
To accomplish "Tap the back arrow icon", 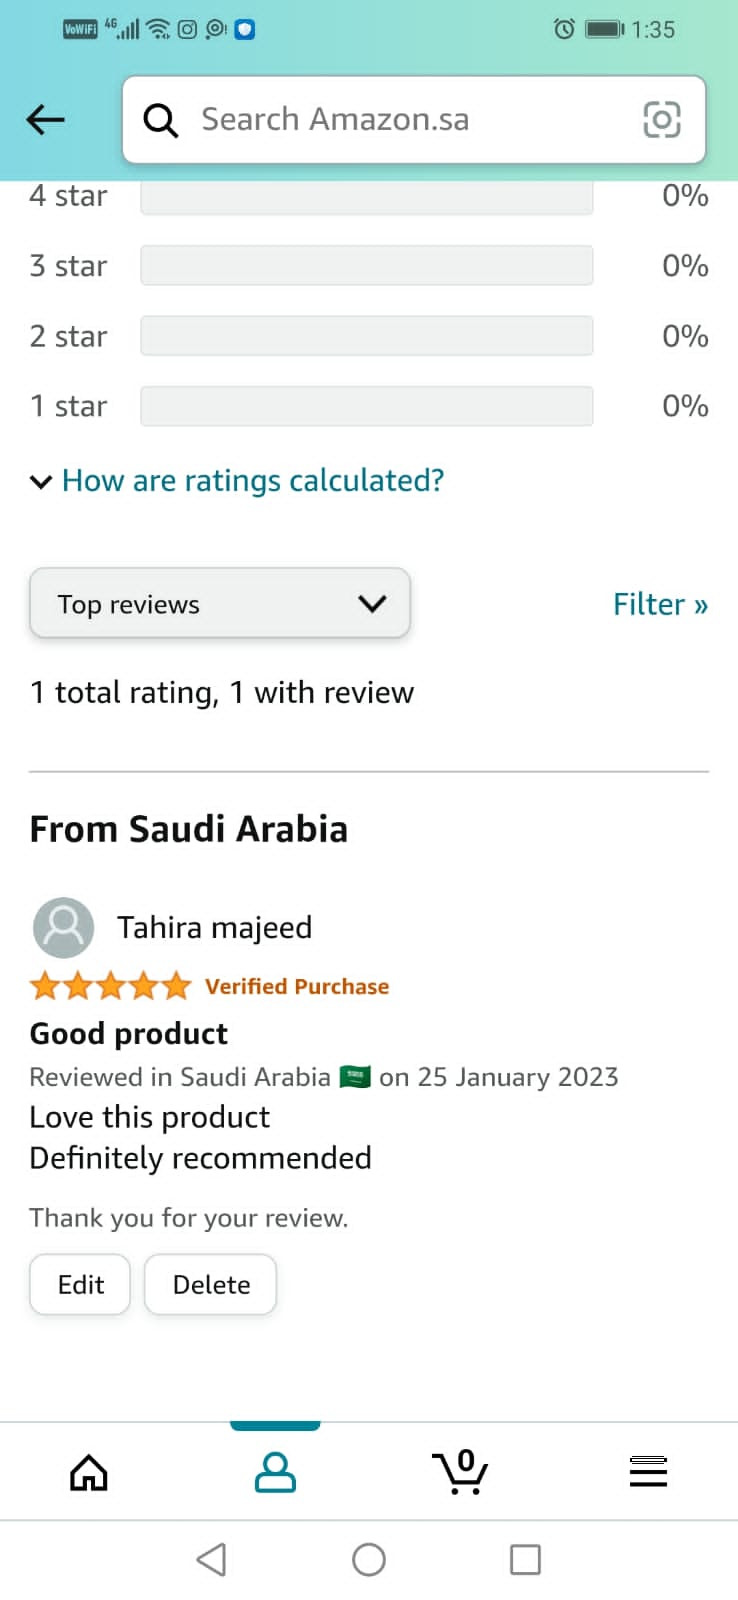I will pyautogui.click(x=45, y=120).
